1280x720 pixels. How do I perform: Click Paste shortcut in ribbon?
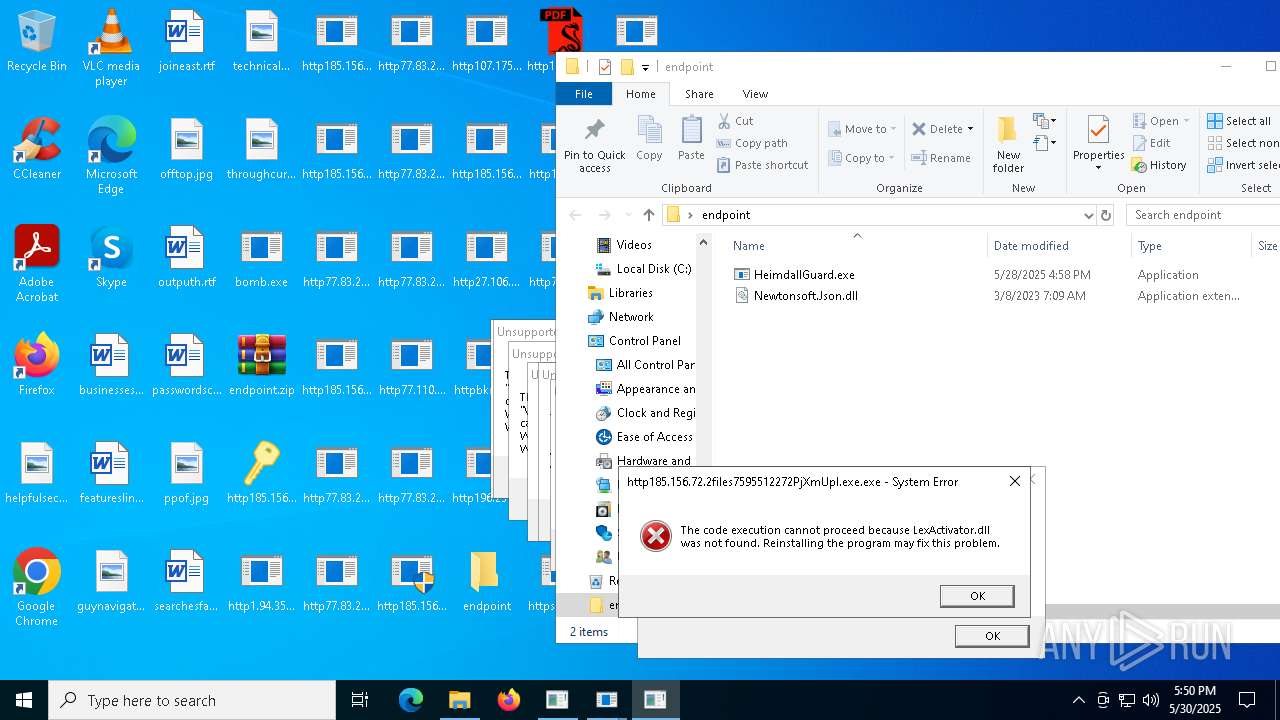click(762, 165)
